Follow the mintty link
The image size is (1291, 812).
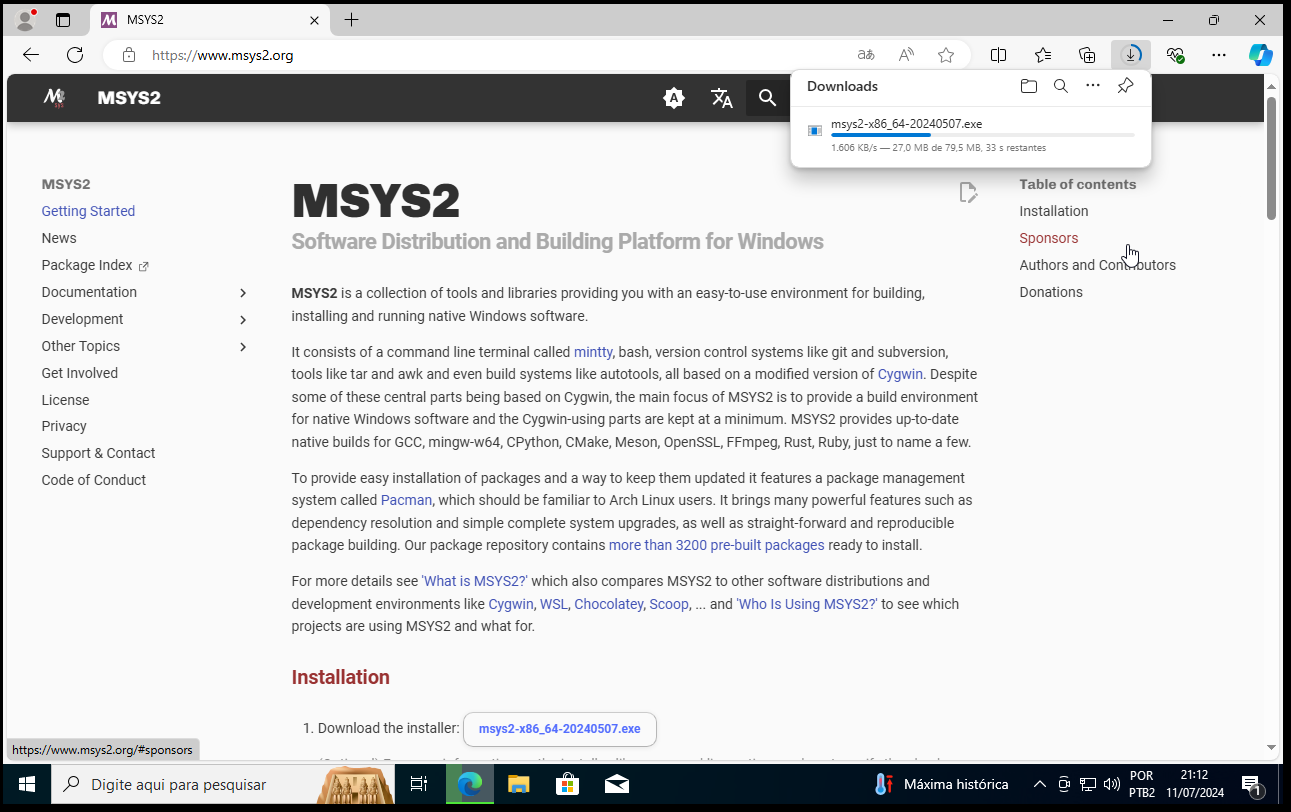click(x=593, y=352)
